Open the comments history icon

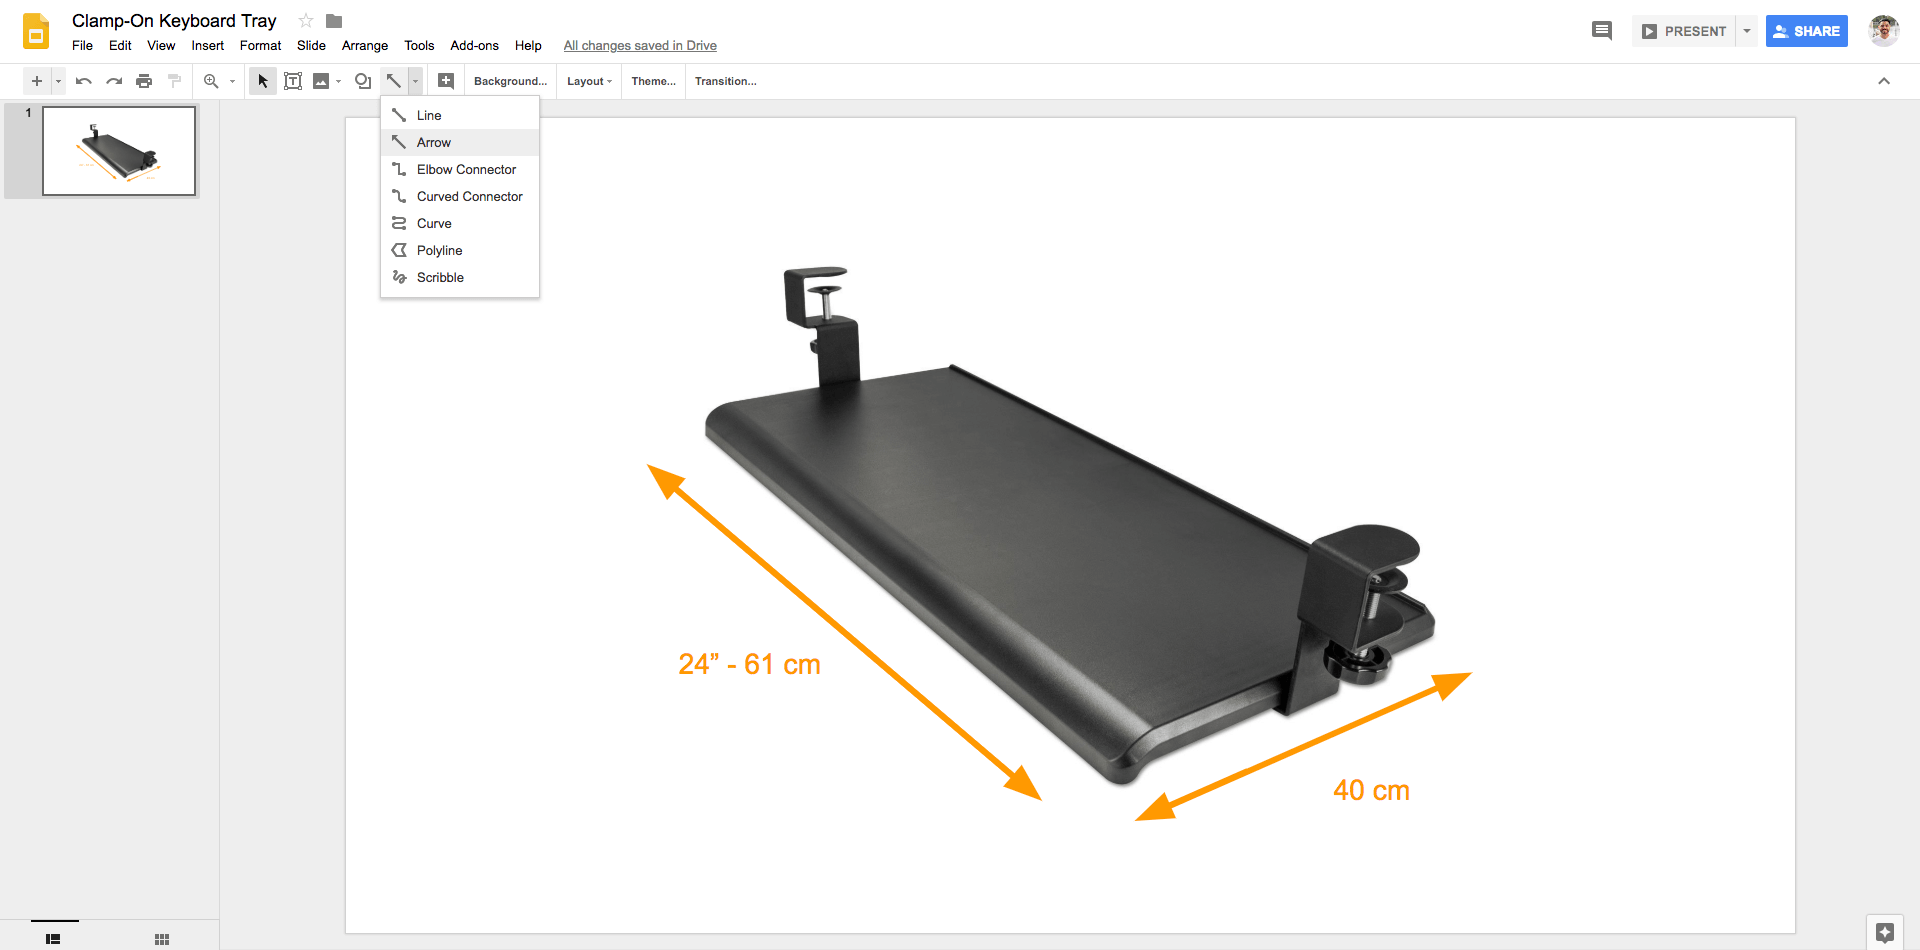(x=1601, y=31)
